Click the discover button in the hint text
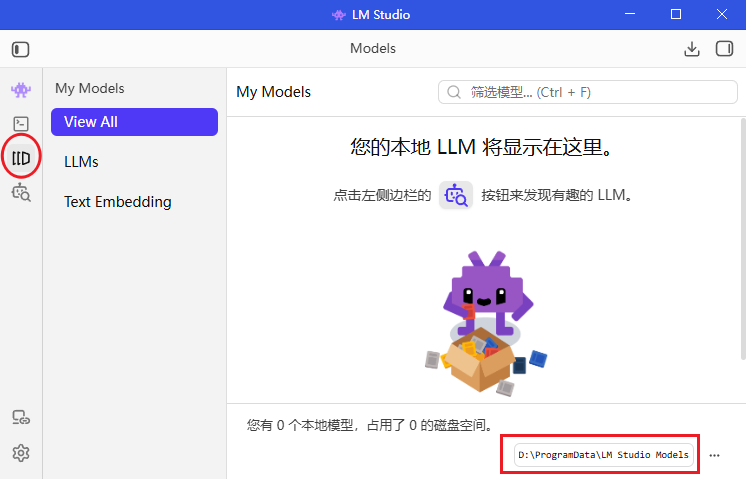The image size is (746, 479). pos(455,195)
